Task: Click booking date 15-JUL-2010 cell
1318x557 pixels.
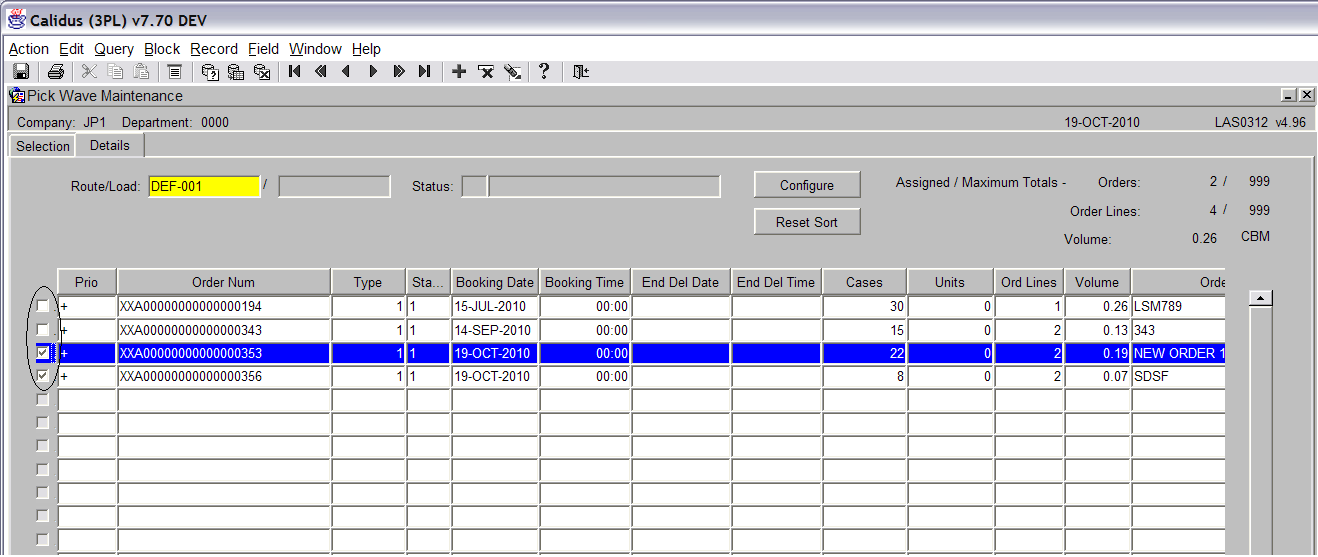Action: tap(495, 306)
